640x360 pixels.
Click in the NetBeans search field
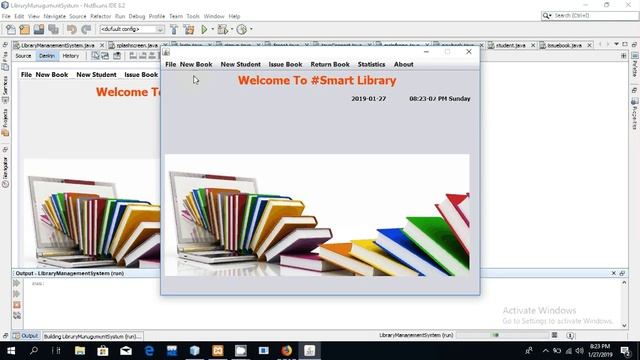pos(589,16)
